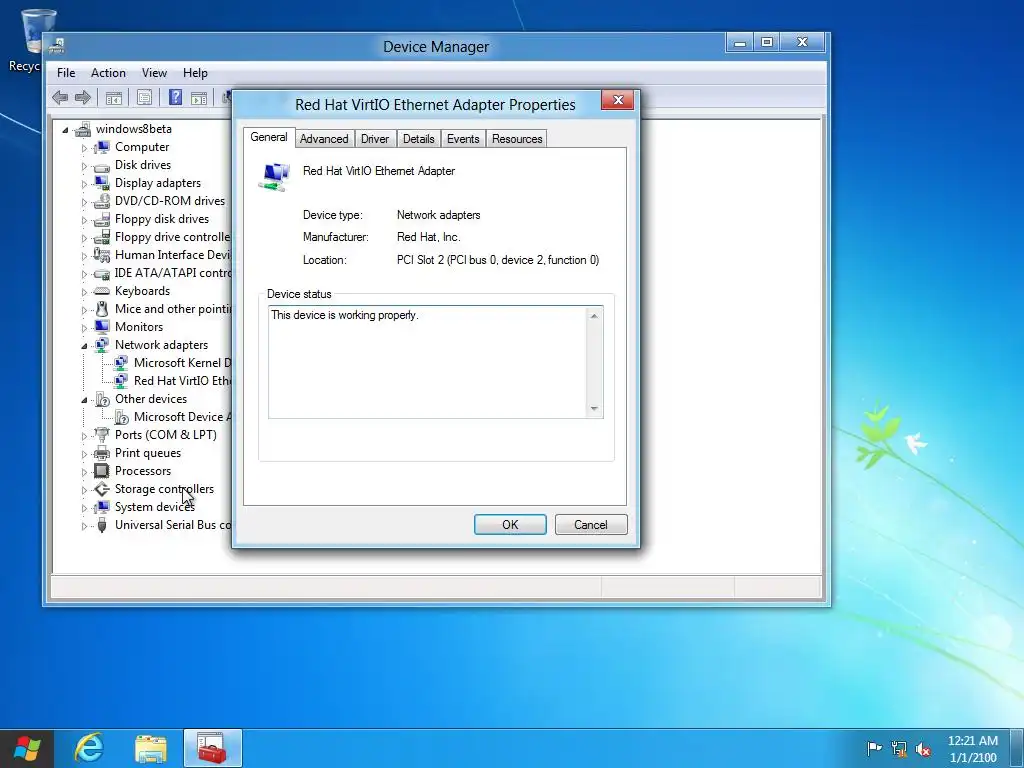This screenshot has height=768, width=1024.
Task: Select the Print queues icon
Action: 102,453
